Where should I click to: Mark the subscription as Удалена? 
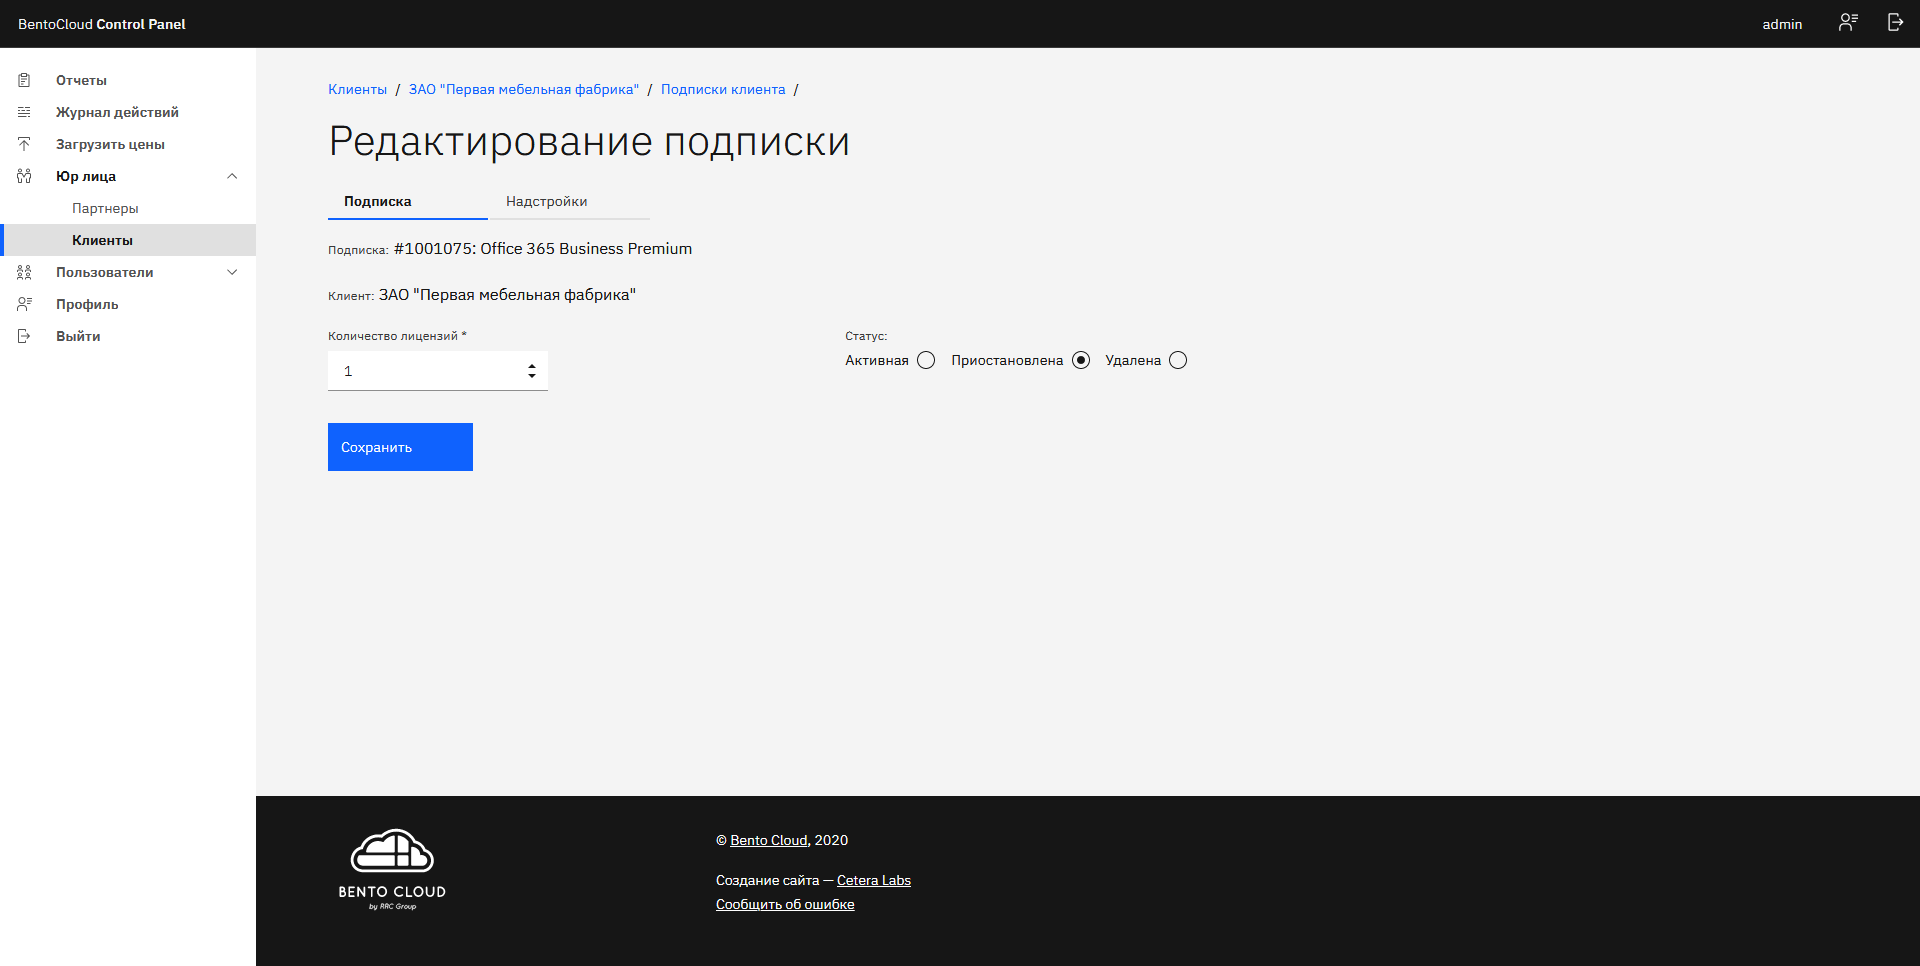click(1178, 360)
